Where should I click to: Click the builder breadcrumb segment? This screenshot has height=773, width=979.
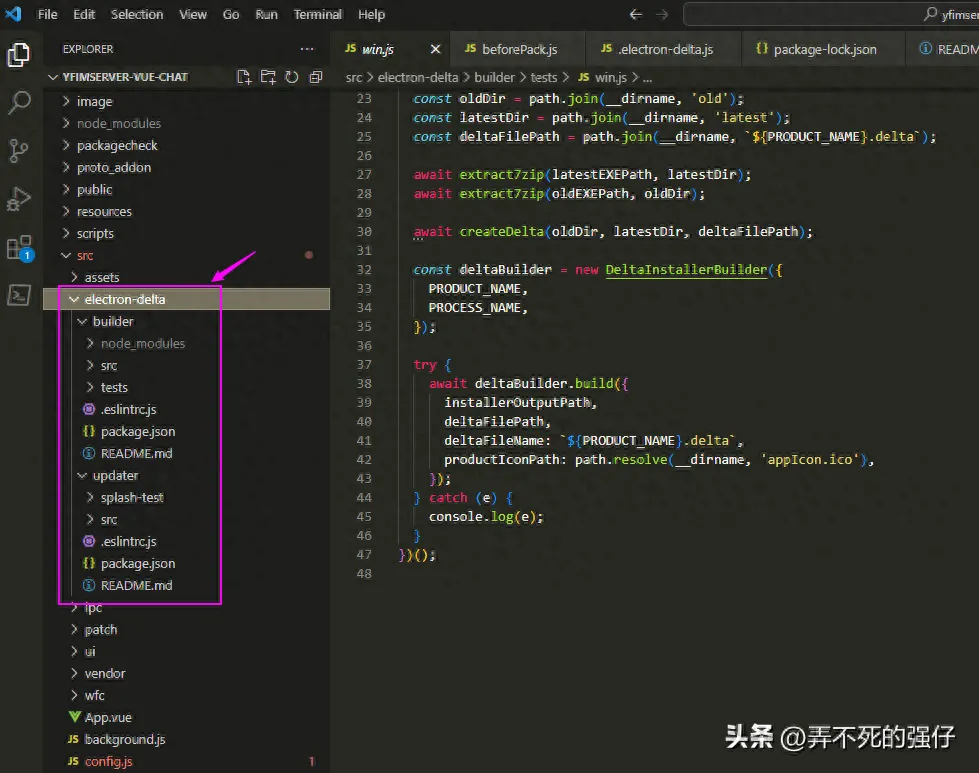click(494, 77)
